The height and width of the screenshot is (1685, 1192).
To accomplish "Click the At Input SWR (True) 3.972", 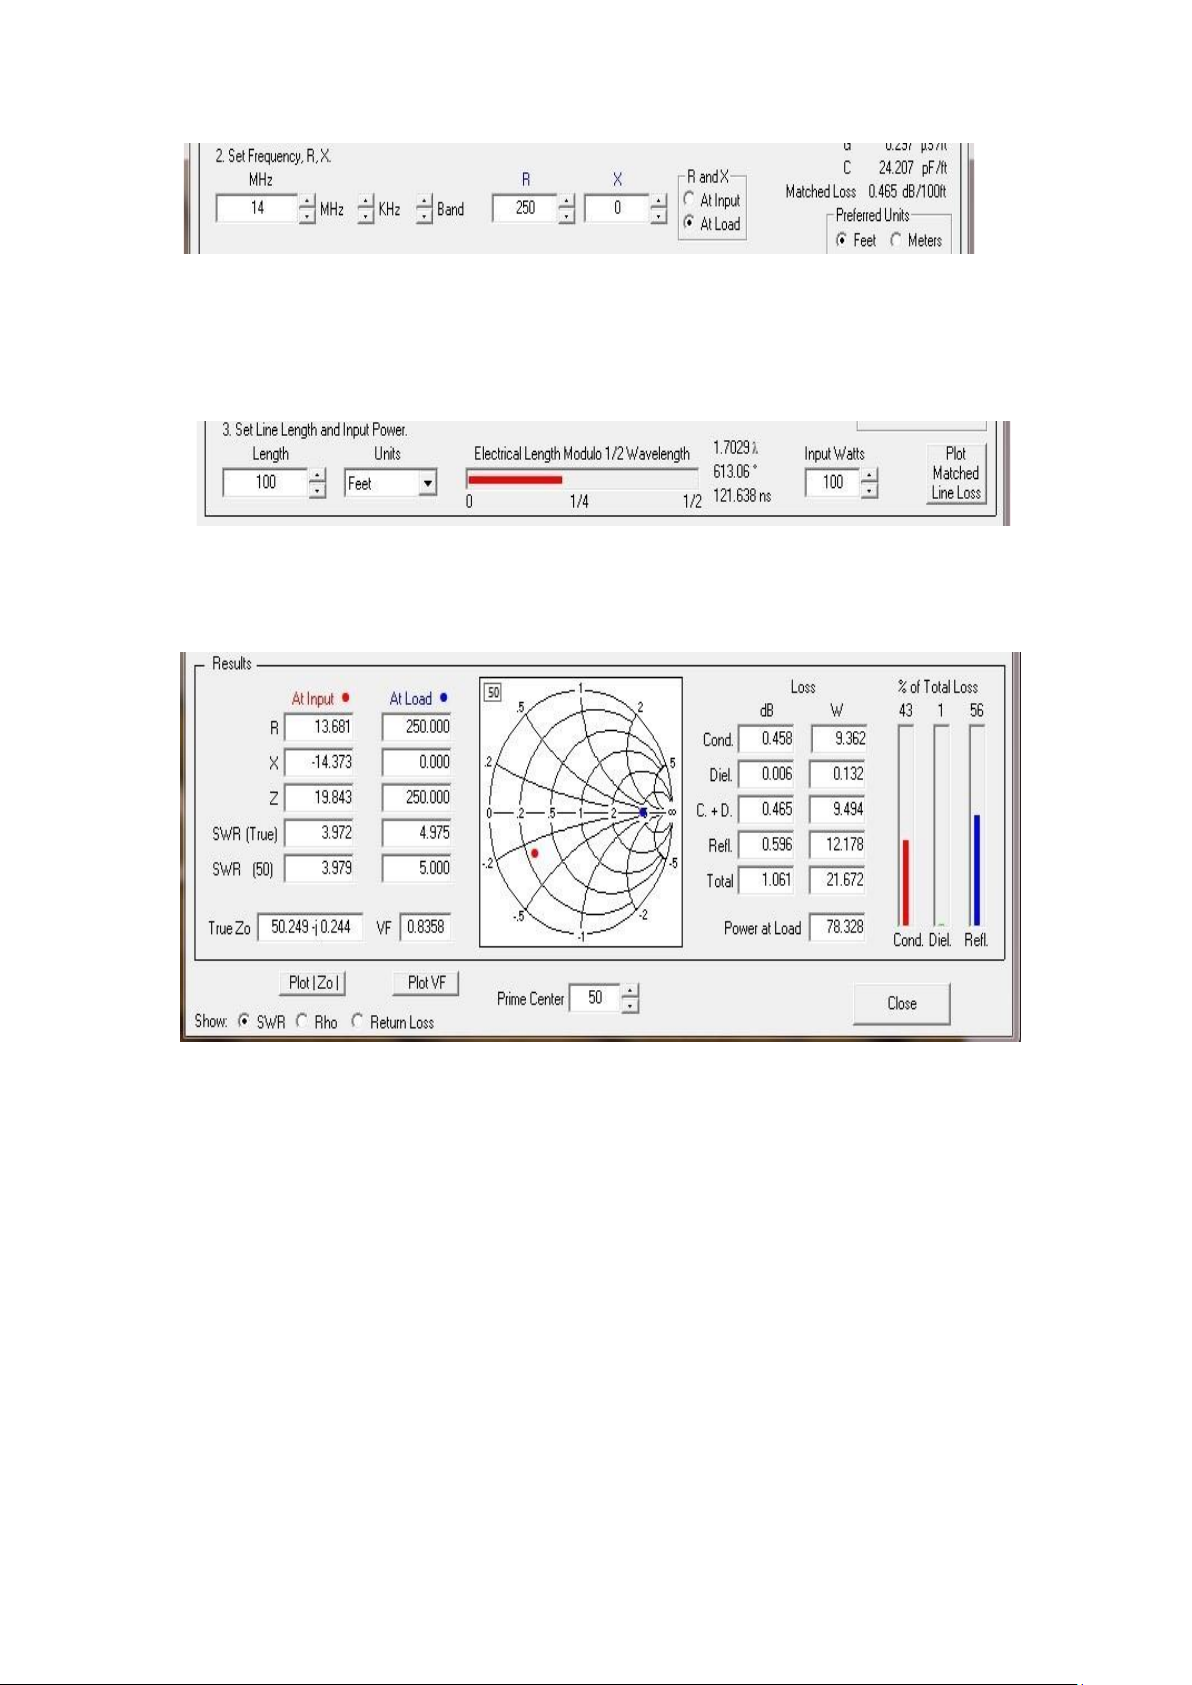I will click(319, 833).
